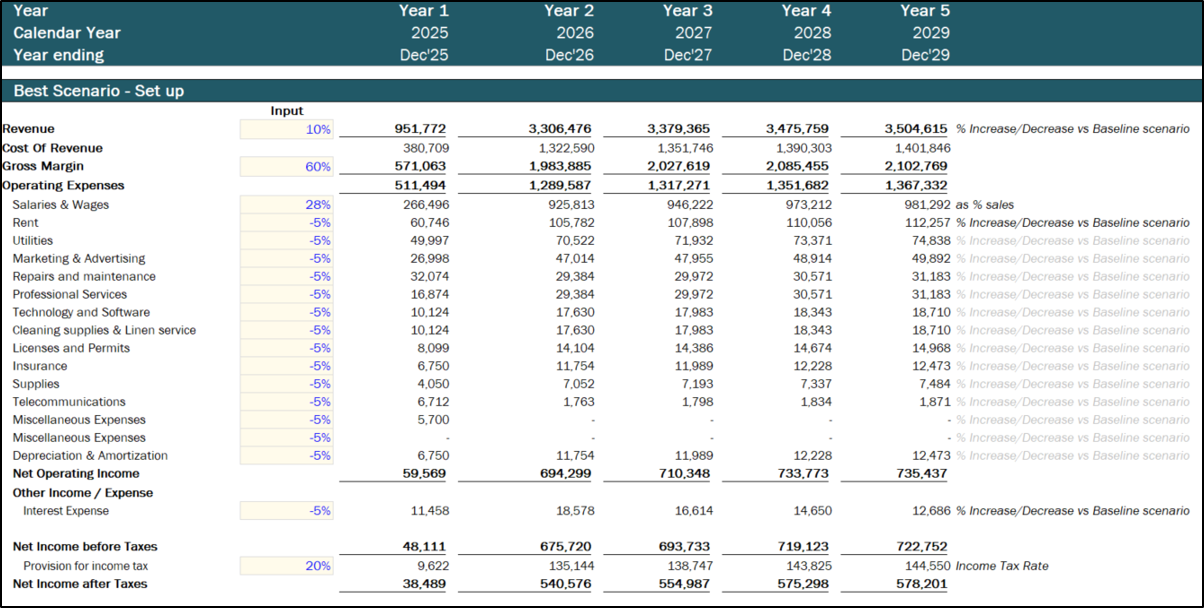Select the Rent input percentage cell

[287, 223]
